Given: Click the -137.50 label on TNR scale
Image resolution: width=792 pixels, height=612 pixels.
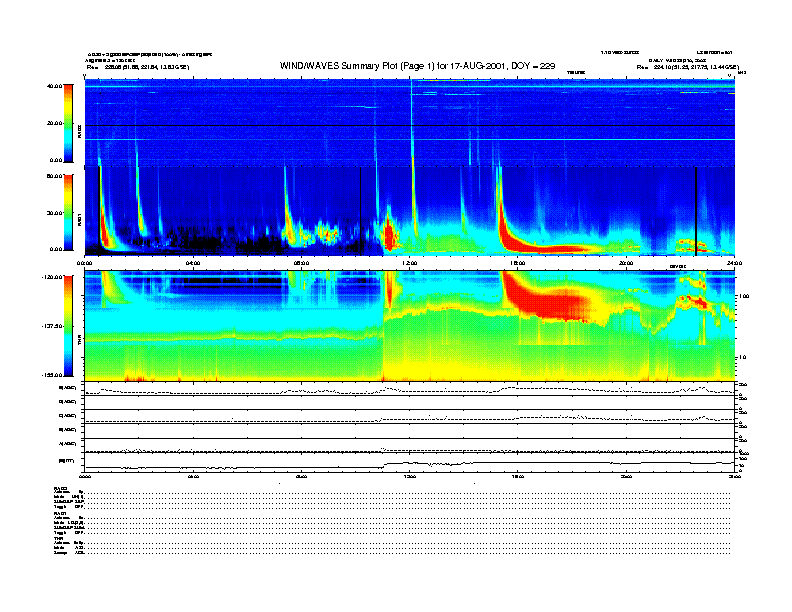Looking at the screenshot, I should tap(52, 326).
